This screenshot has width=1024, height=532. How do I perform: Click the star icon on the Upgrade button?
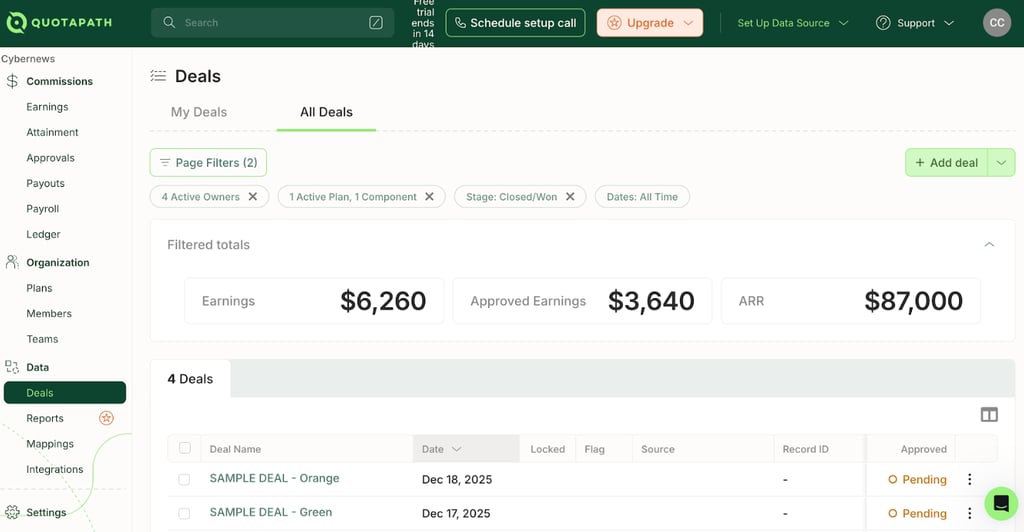(614, 23)
